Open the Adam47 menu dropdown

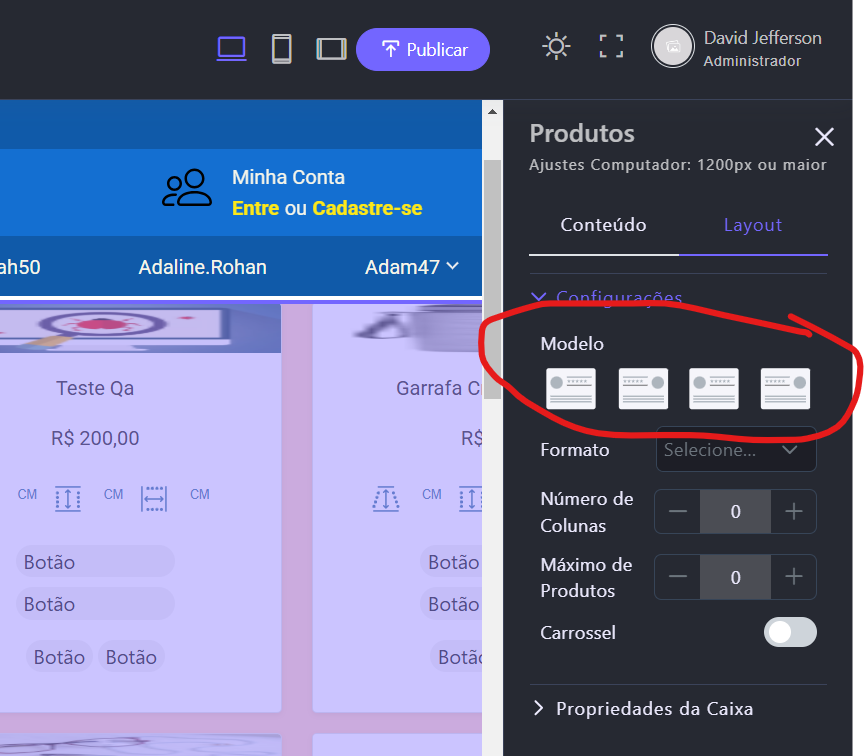[411, 267]
